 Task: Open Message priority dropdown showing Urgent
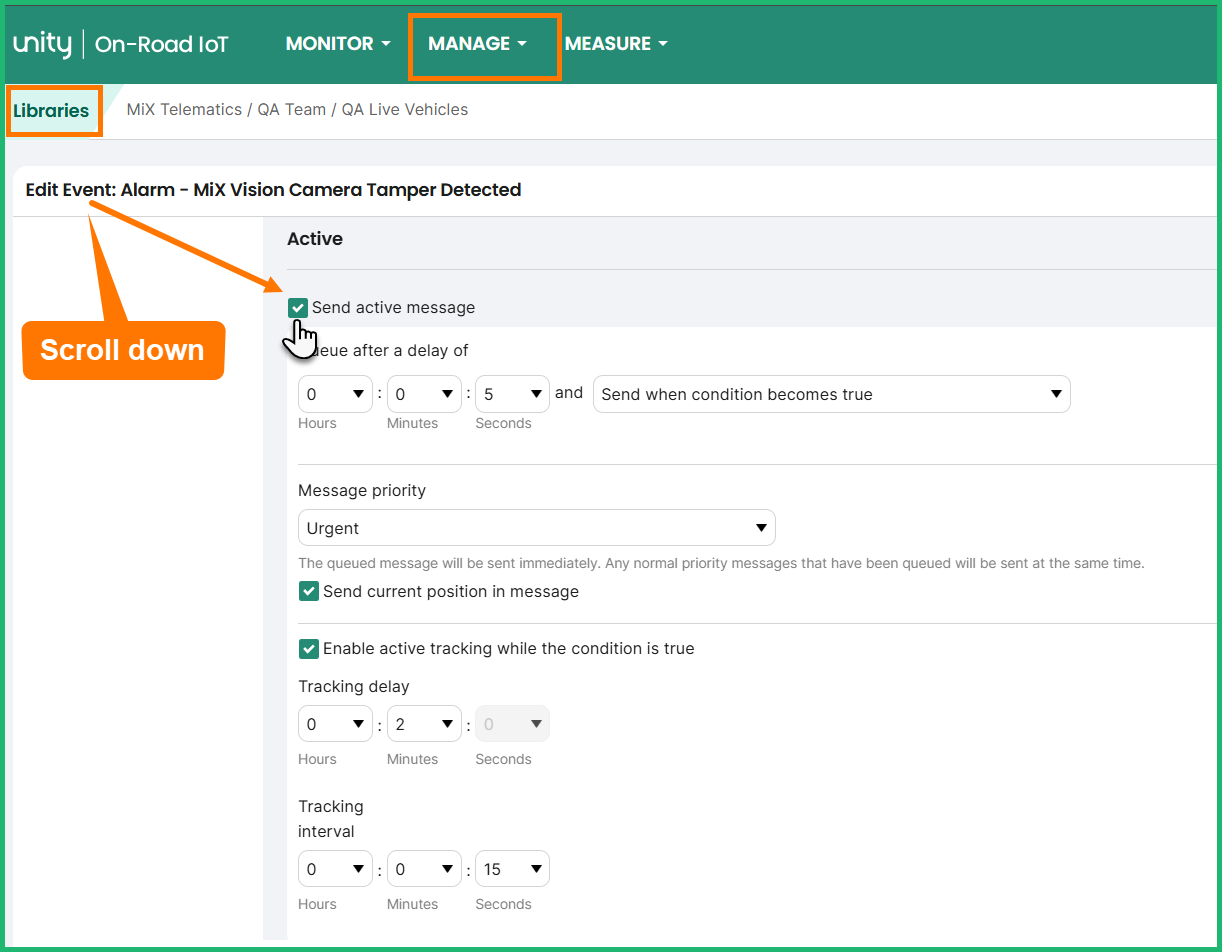537,528
